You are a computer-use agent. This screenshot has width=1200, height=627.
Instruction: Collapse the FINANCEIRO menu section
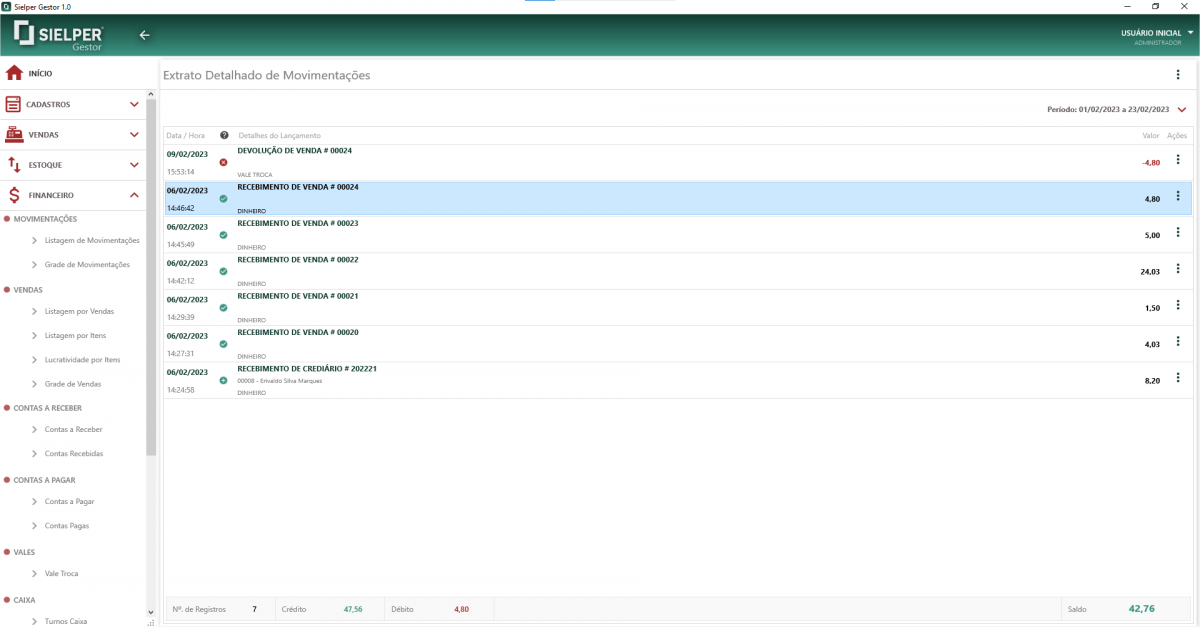pos(134,195)
